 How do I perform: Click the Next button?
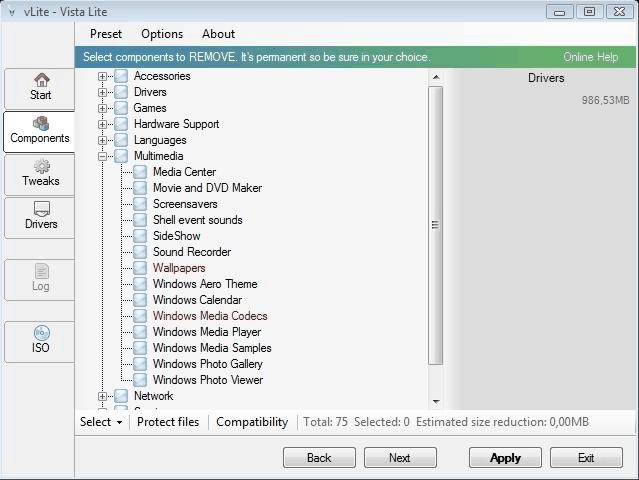400,458
